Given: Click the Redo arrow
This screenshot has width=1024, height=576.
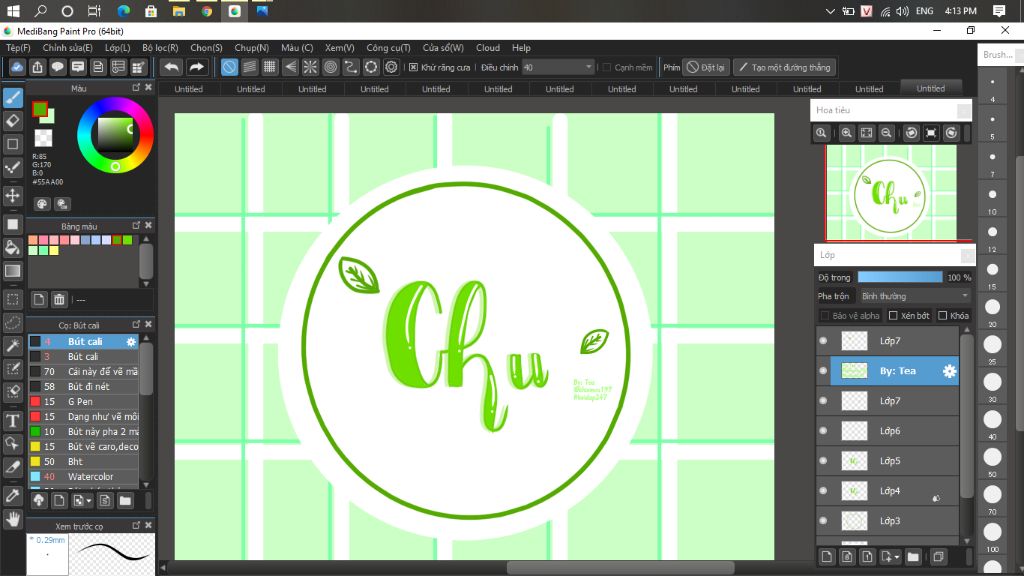Looking at the screenshot, I should pyautogui.click(x=196, y=67).
